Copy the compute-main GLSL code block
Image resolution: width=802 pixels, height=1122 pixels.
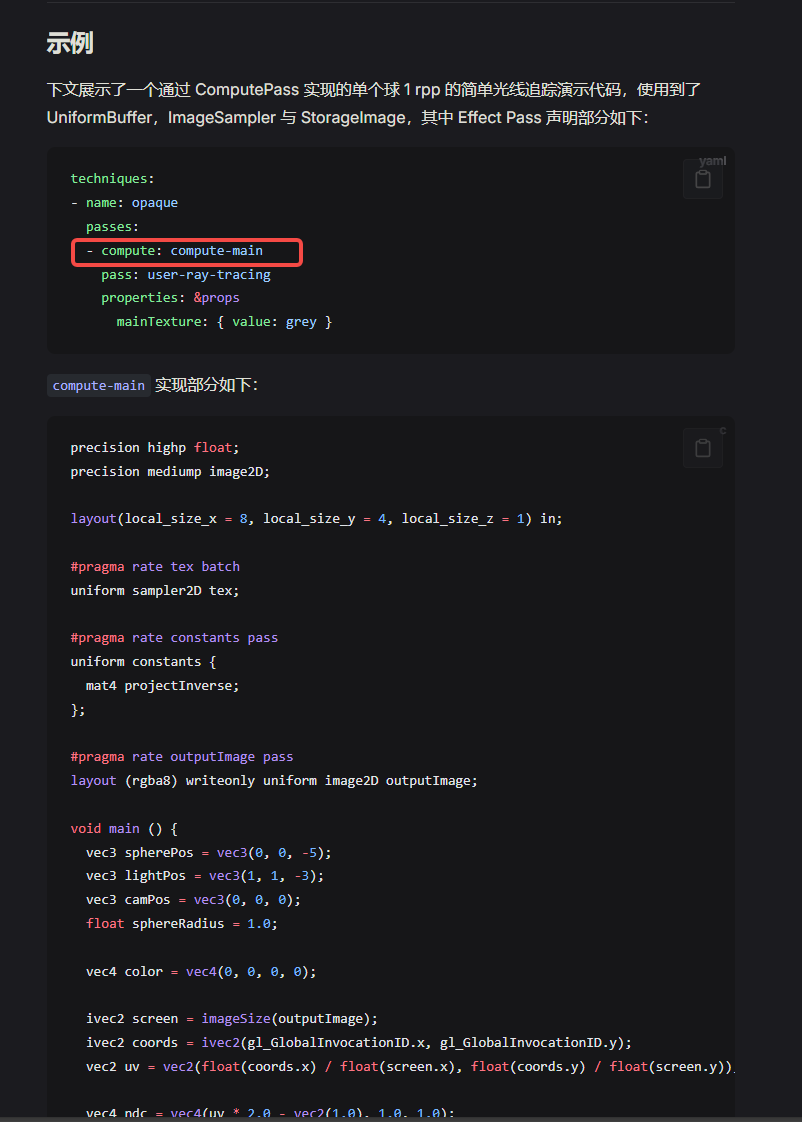pyautogui.click(x=702, y=448)
